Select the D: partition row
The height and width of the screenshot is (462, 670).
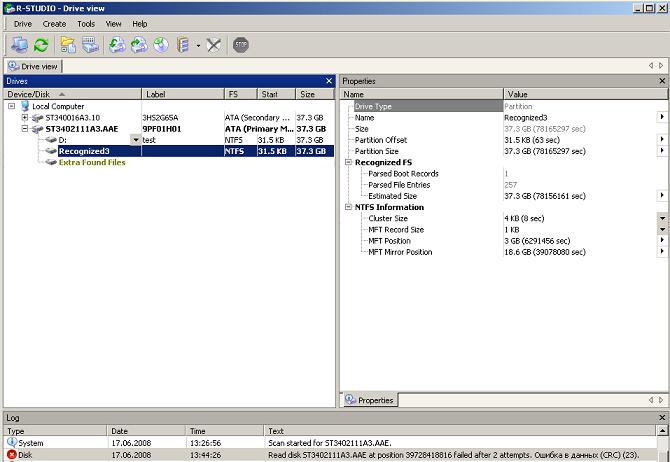click(62, 140)
